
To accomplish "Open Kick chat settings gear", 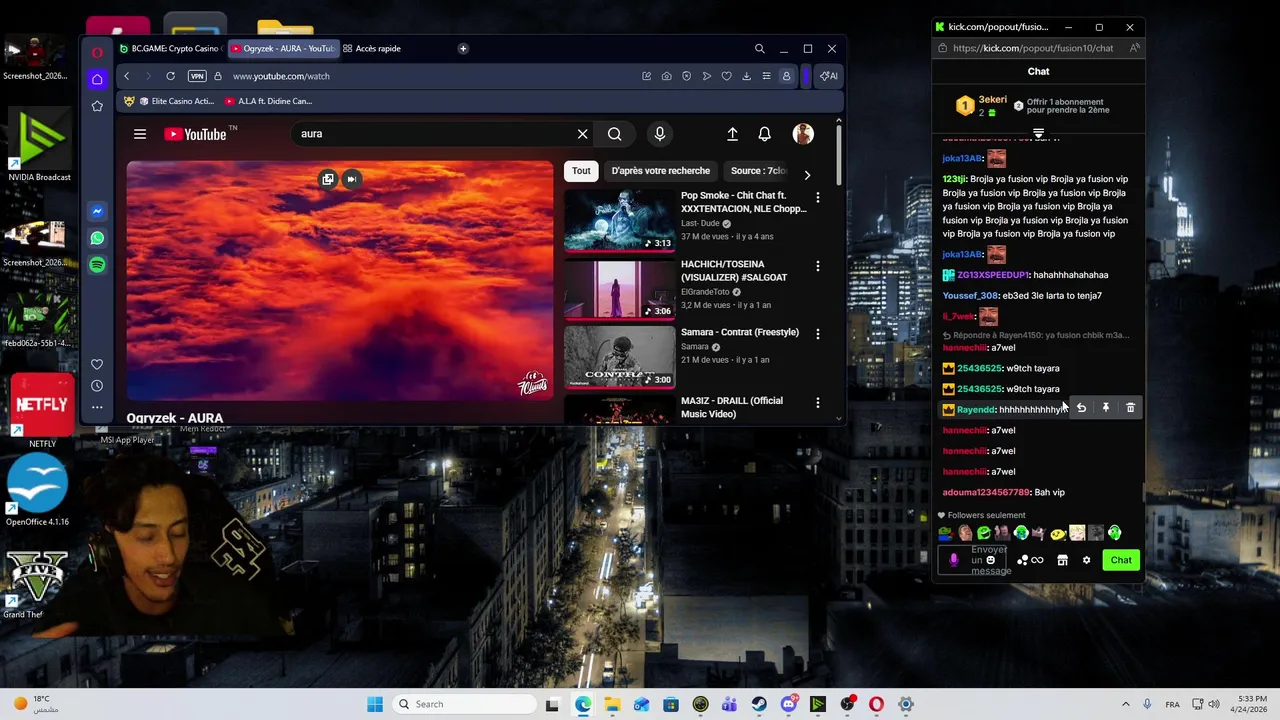I will (1086, 560).
